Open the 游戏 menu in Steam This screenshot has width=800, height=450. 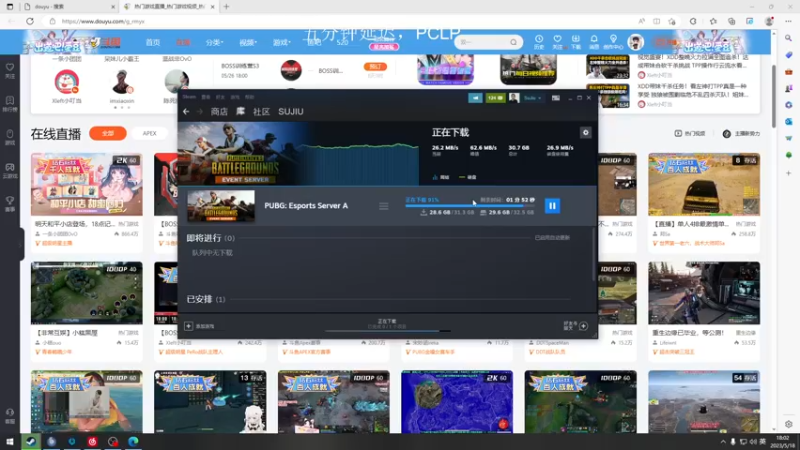pyautogui.click(x=235, y=97)
